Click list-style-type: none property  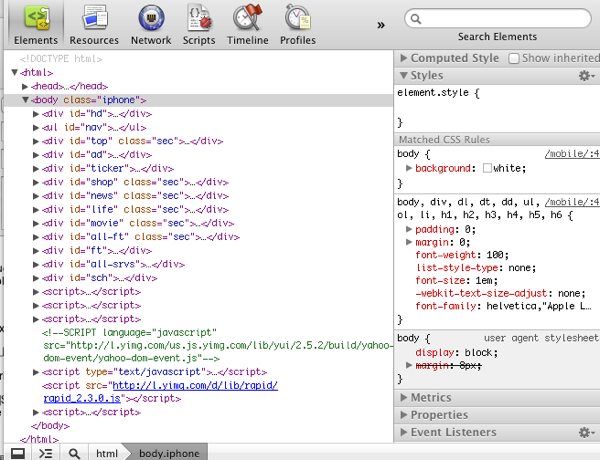pyautogui.click(x=476, y=268)
